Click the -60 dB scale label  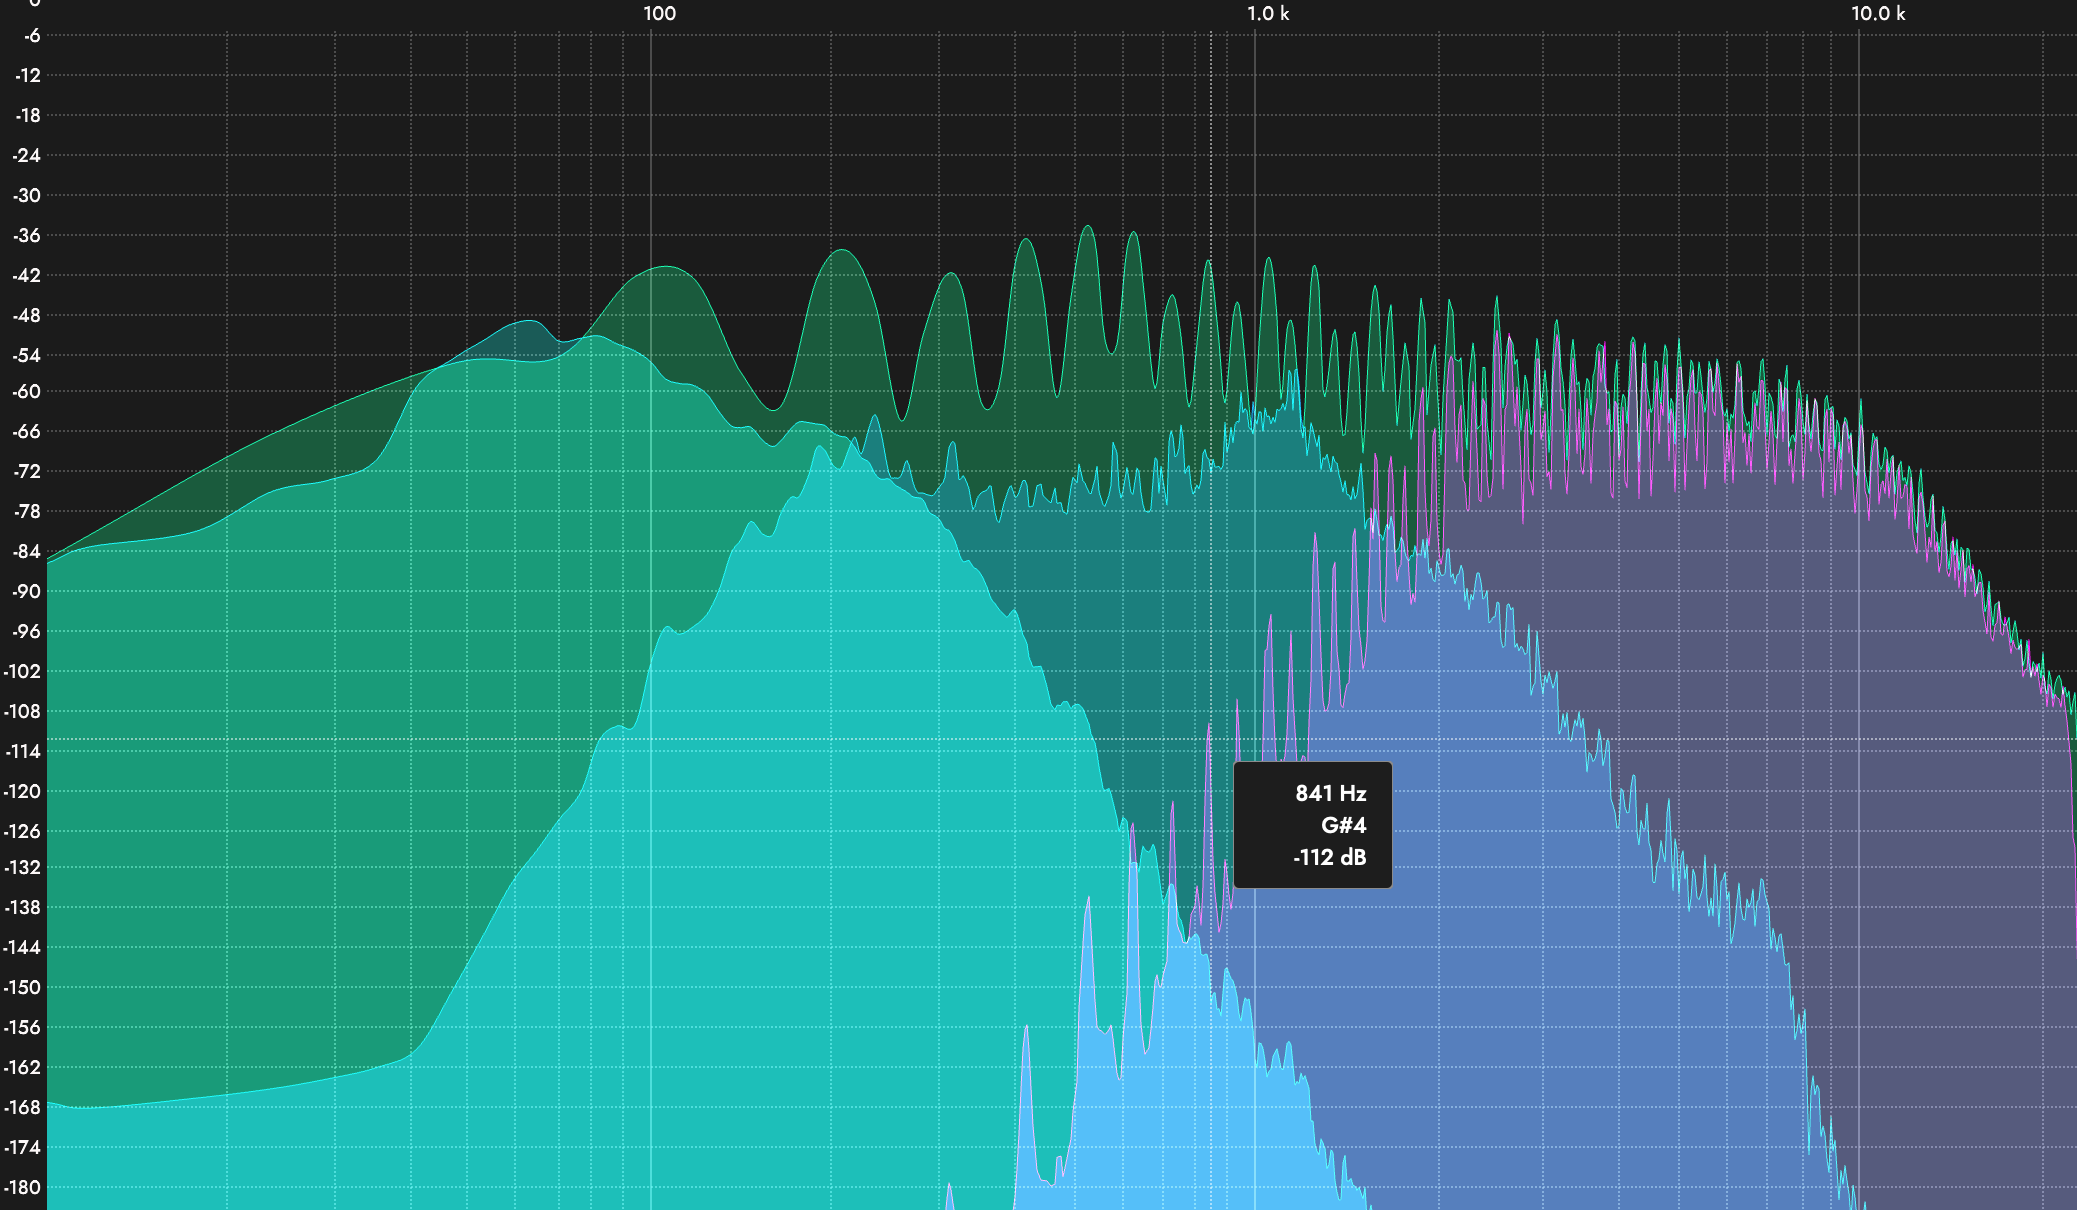27,391
